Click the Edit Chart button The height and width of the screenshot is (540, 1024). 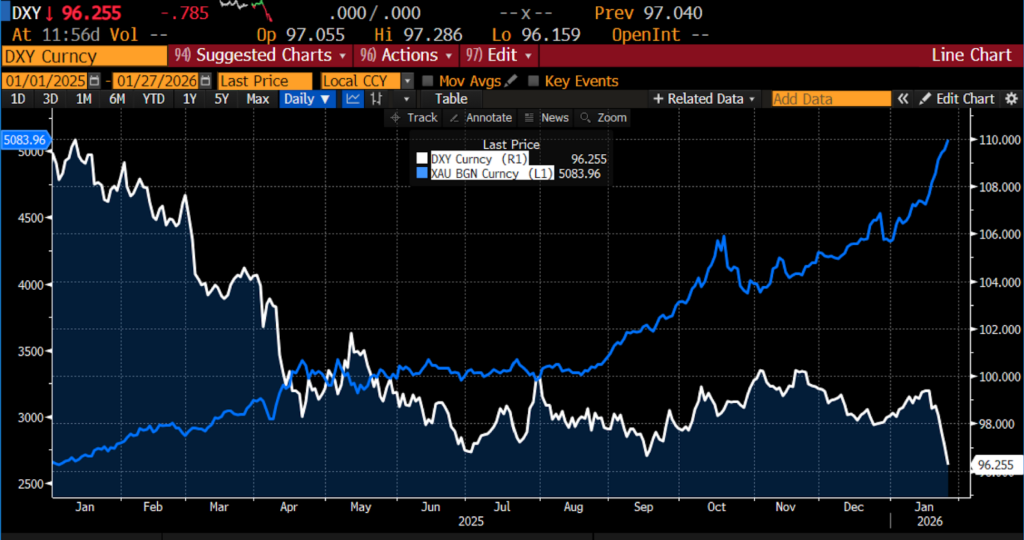point(958,99)
